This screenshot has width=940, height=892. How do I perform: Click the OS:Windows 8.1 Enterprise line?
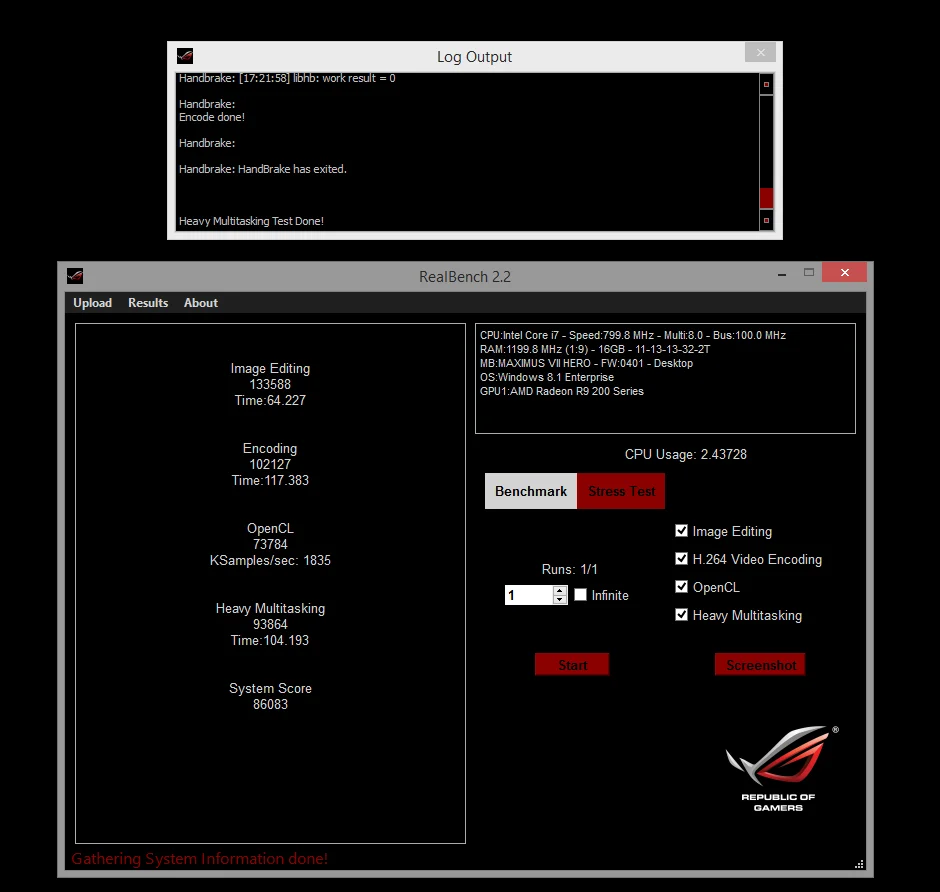(547, 377)
